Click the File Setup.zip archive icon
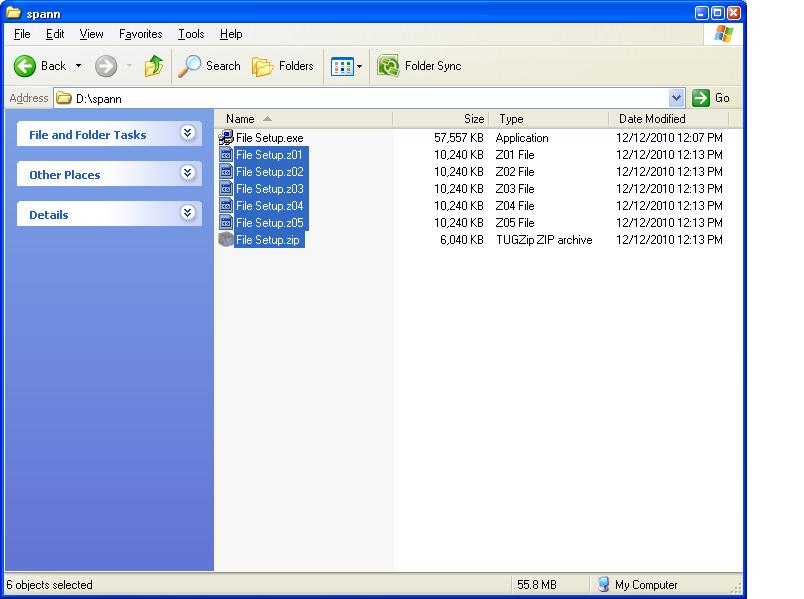Screen dimensions: 804x599 click(x=226, y=239)
